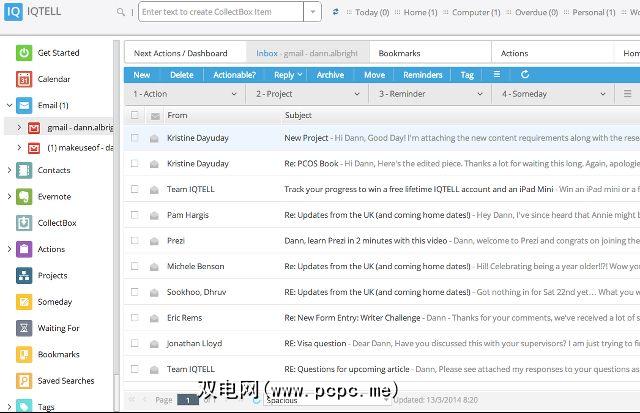This screenshot has height=413, width=640.
Task: Expand the Actions sidebar node
Action: 9,249
